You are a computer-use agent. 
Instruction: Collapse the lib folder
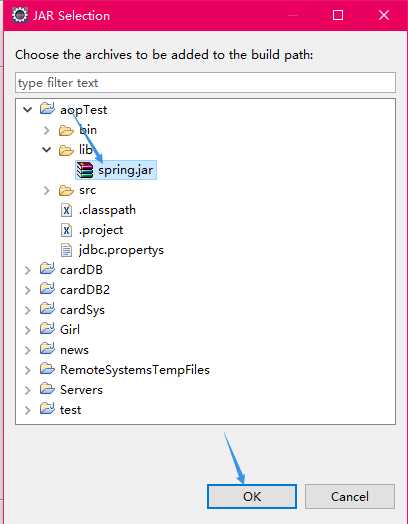tap(47, 150)
